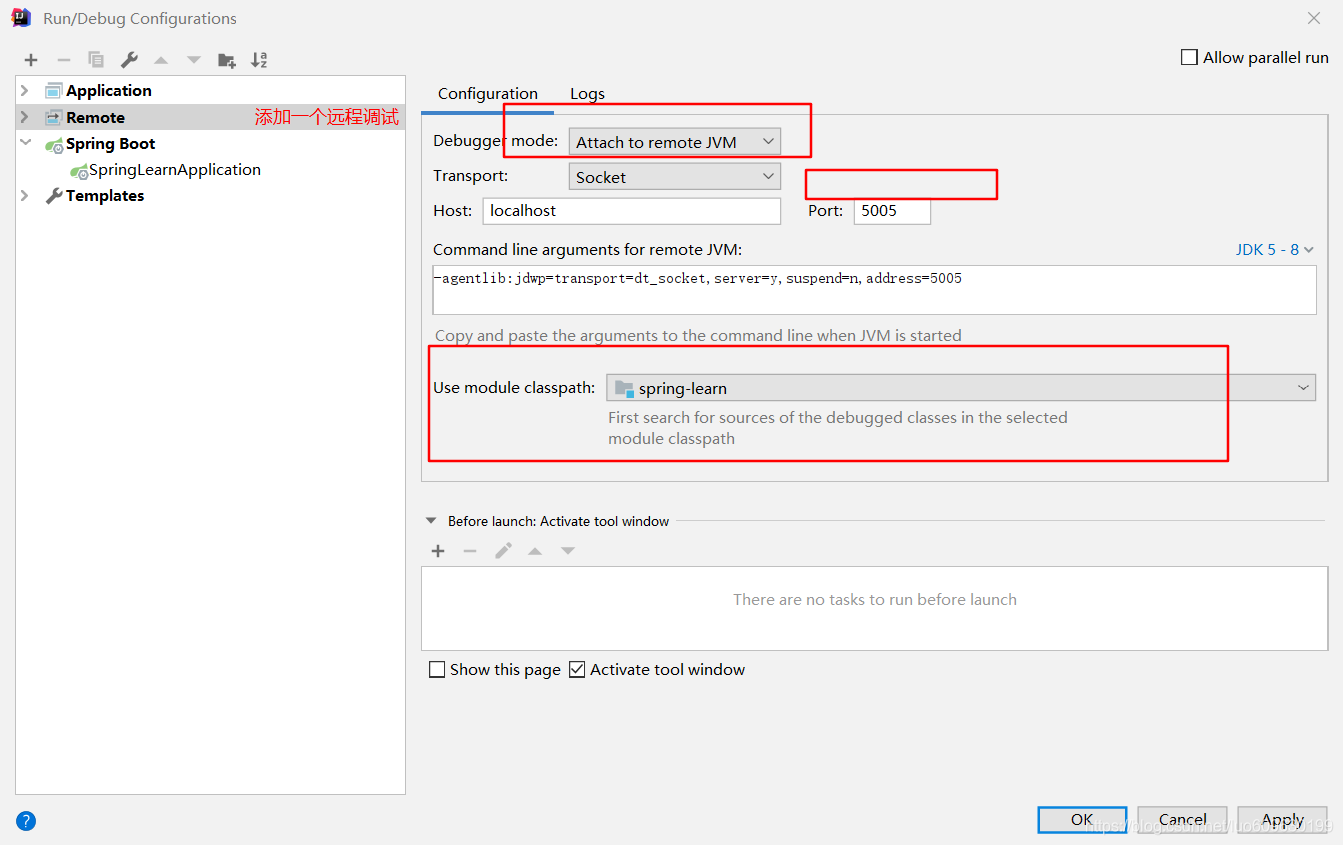The width and height of the screenshot is (1343, 845).
Task: Select the Remote tree item
Action: coord(210,117)
